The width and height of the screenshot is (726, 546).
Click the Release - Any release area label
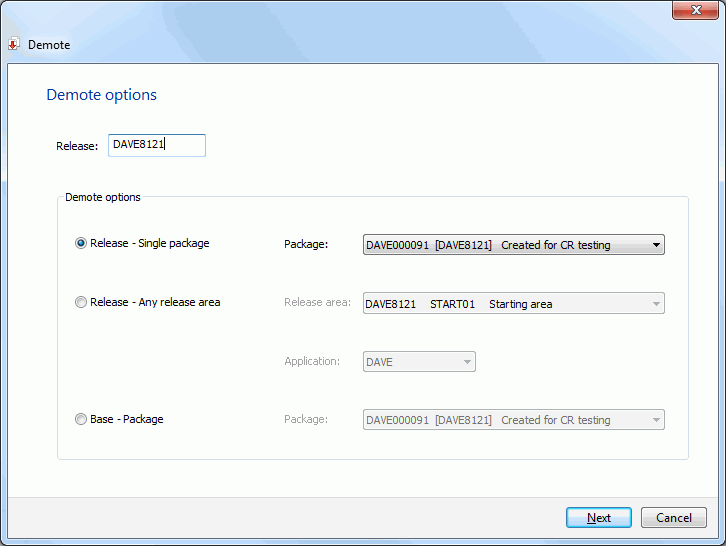click(155, 302)
